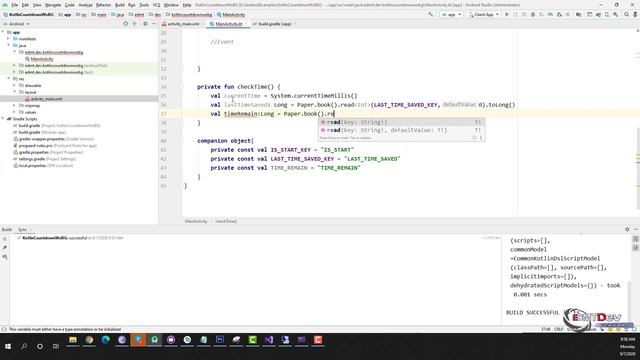Click the KotlinCountdownWidBG build result entry
The image size is (640, 360).
pyautogui.click(x=69, y=238)
